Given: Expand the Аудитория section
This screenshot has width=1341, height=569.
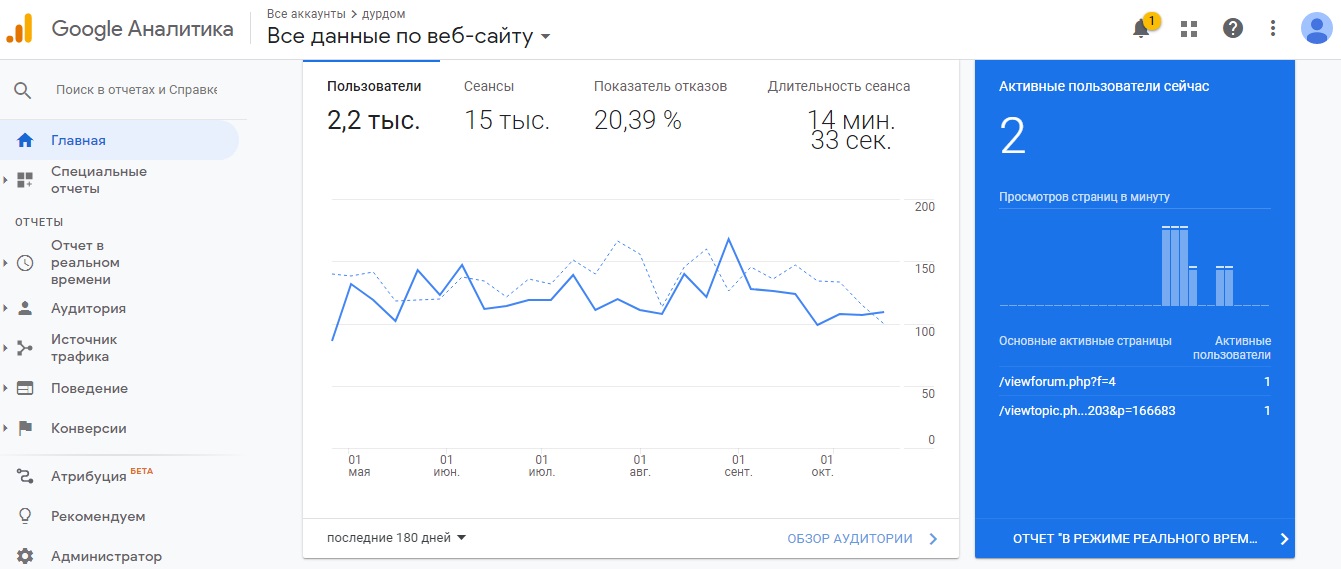Looking at the screenshot, I should pos(88,308).
